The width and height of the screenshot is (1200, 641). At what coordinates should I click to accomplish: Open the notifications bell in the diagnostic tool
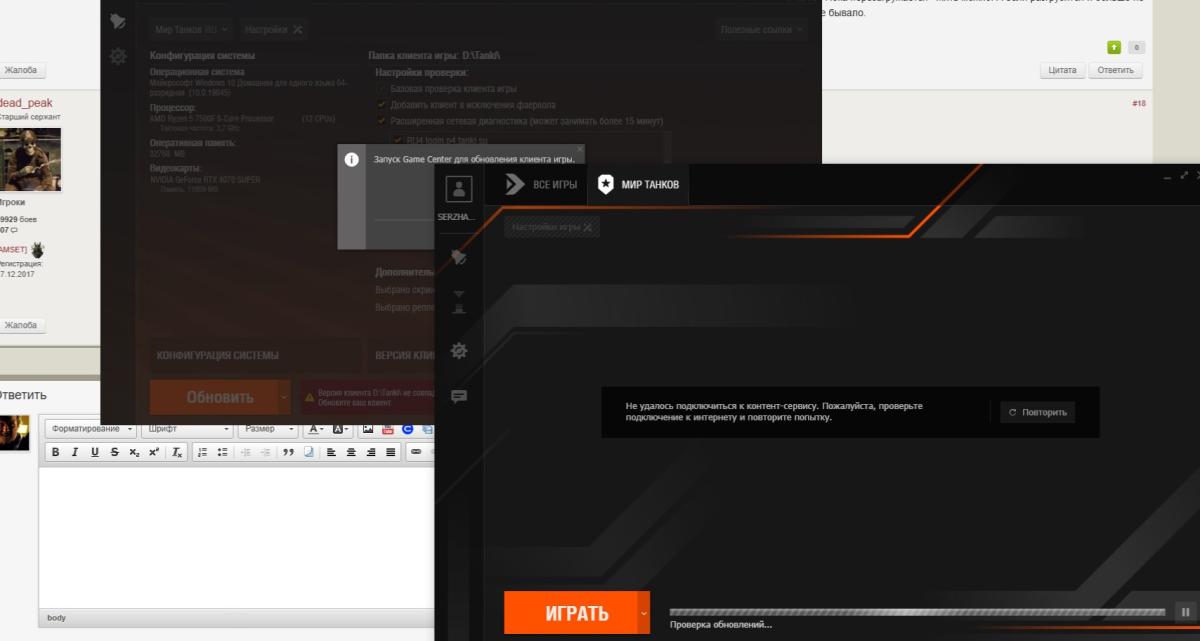[118, 21]
